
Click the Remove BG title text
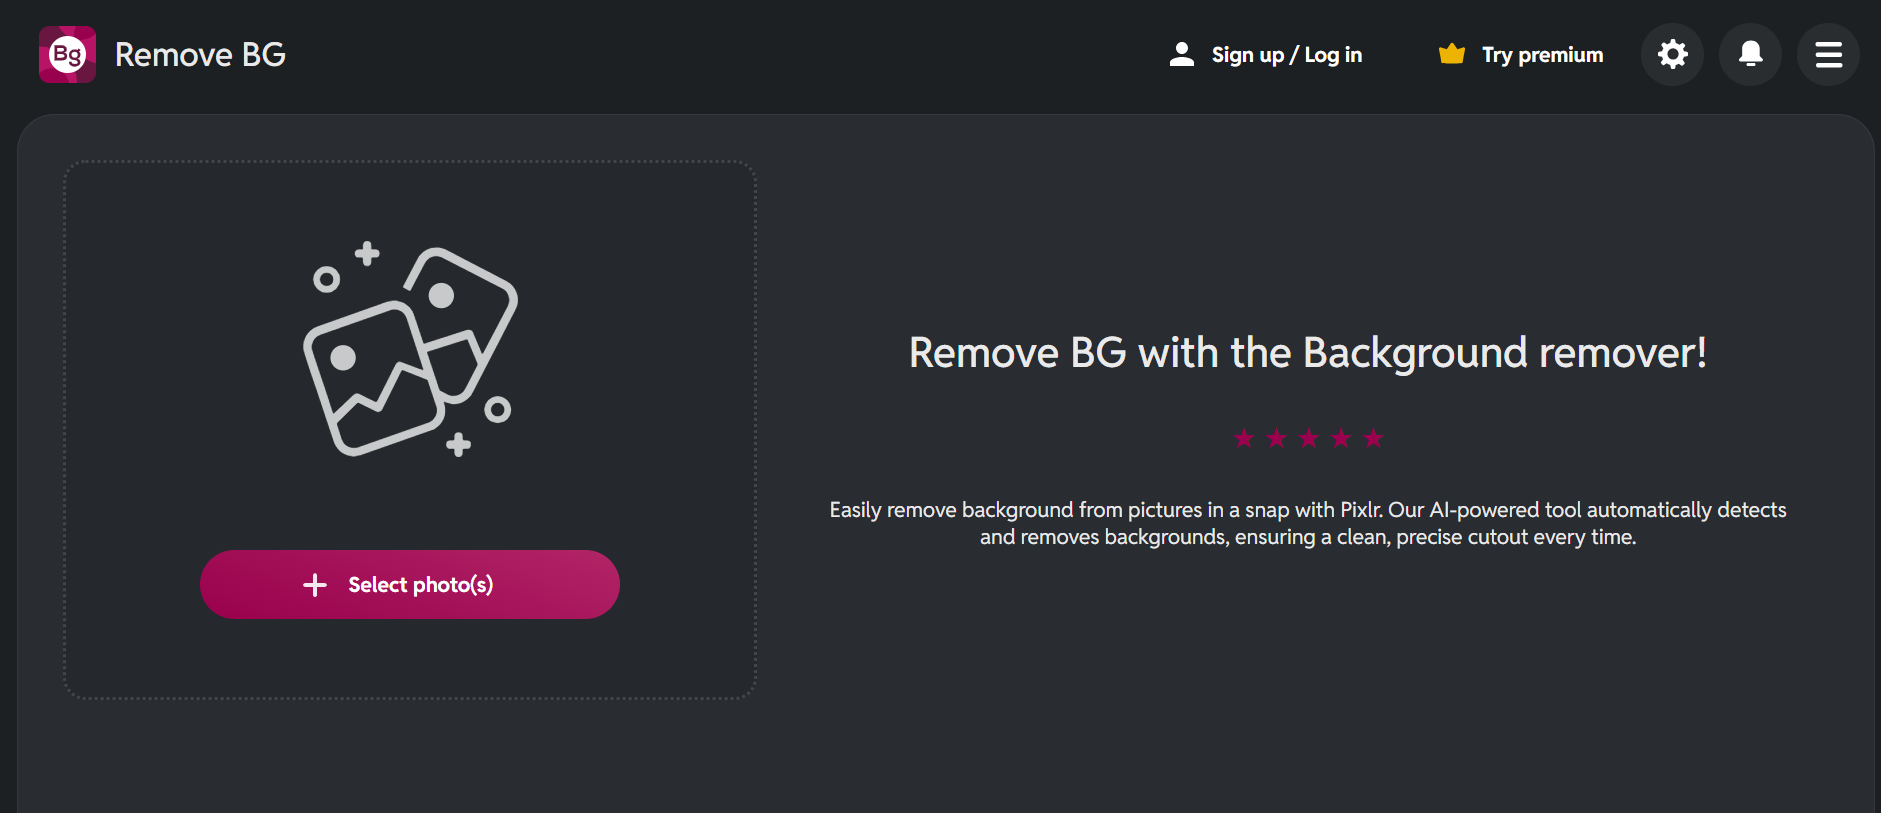(200, 55)
